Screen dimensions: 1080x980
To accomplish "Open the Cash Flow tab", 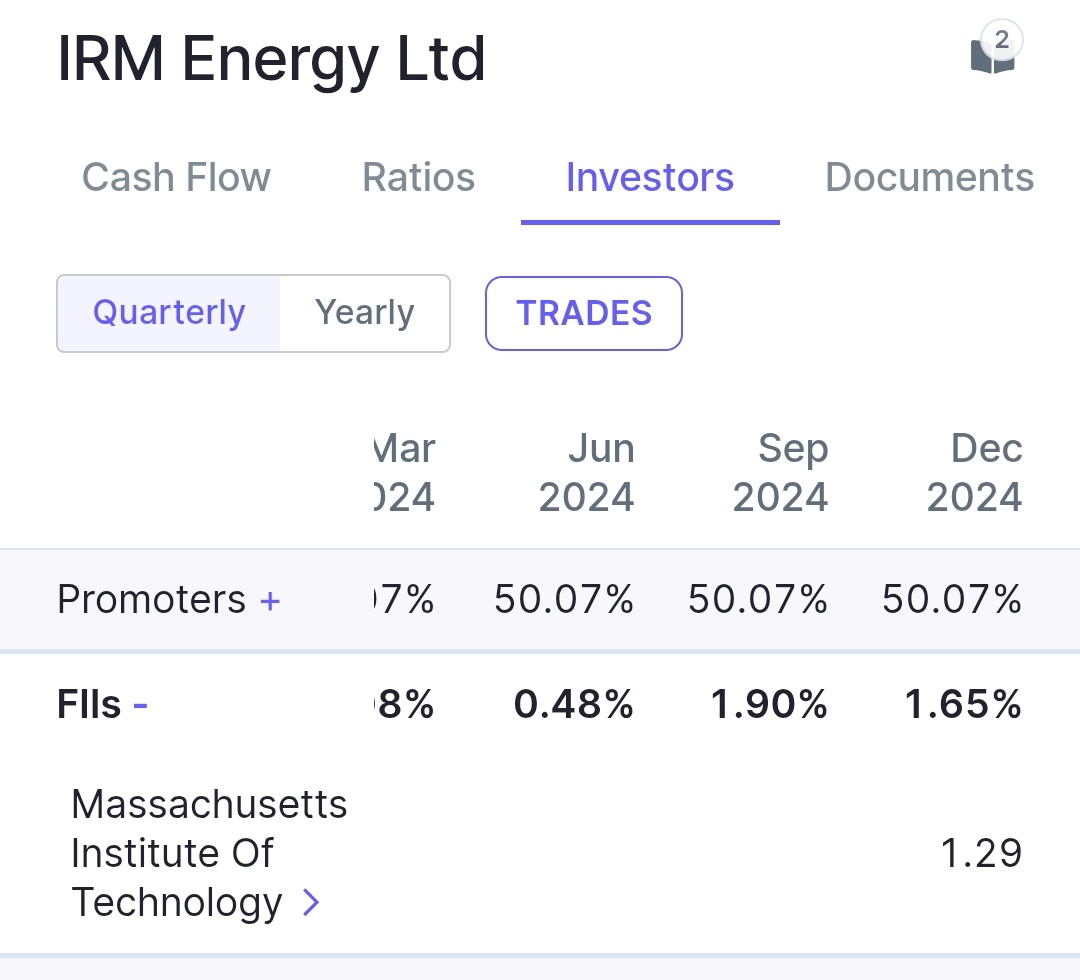I will (x=176, y=178).
